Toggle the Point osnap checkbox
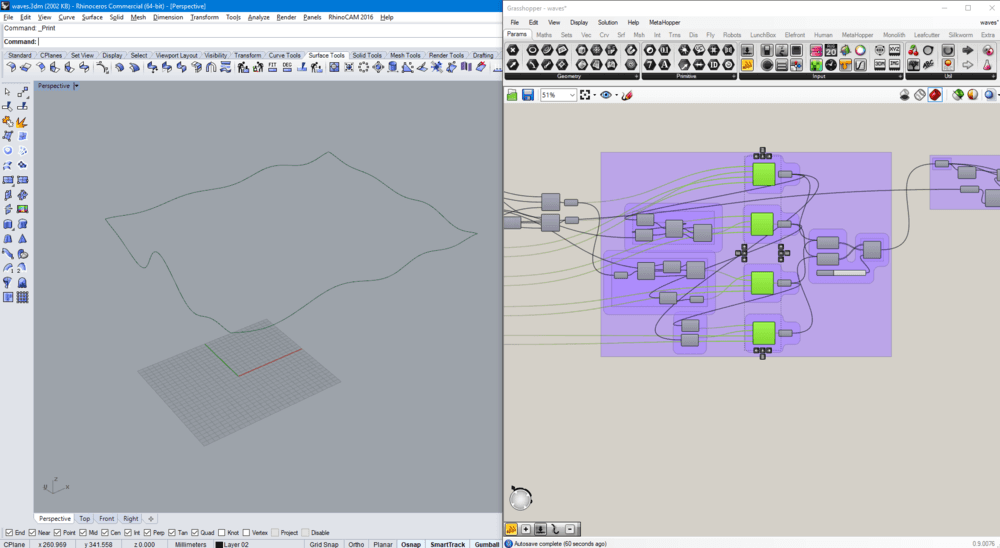Viewport: 1000px width, 548px height. (57, 532)
